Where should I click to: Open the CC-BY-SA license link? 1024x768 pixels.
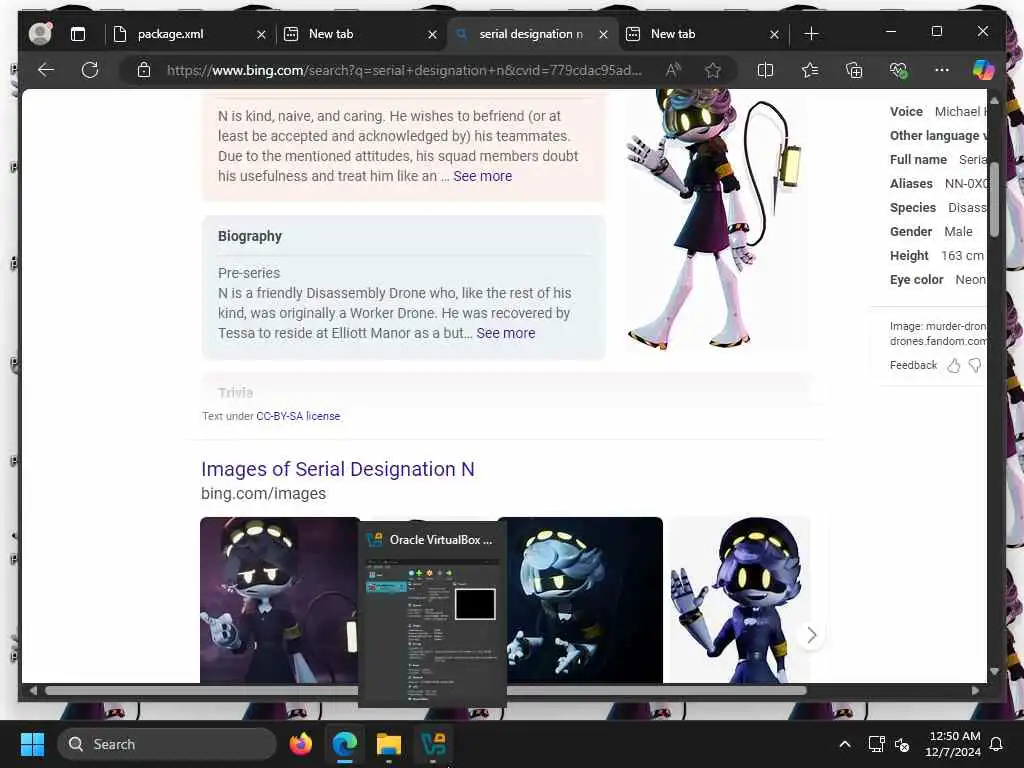coord(298,416)
